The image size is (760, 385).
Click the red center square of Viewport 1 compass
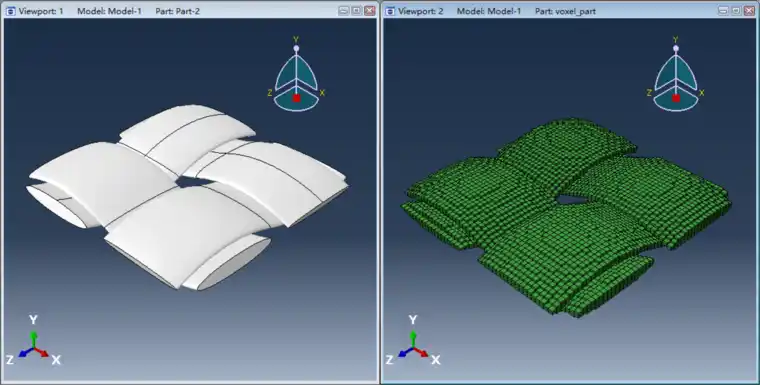[296, 98]
